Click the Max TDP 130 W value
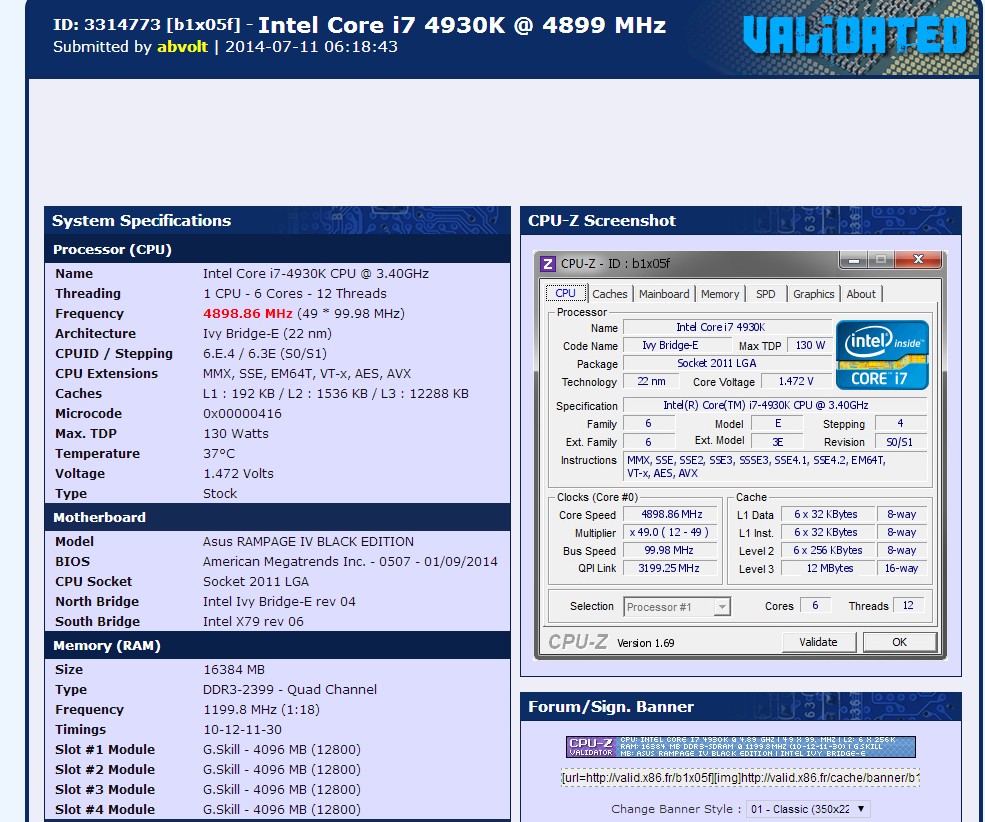The image size is (985, 822). [x=810, y=345]
